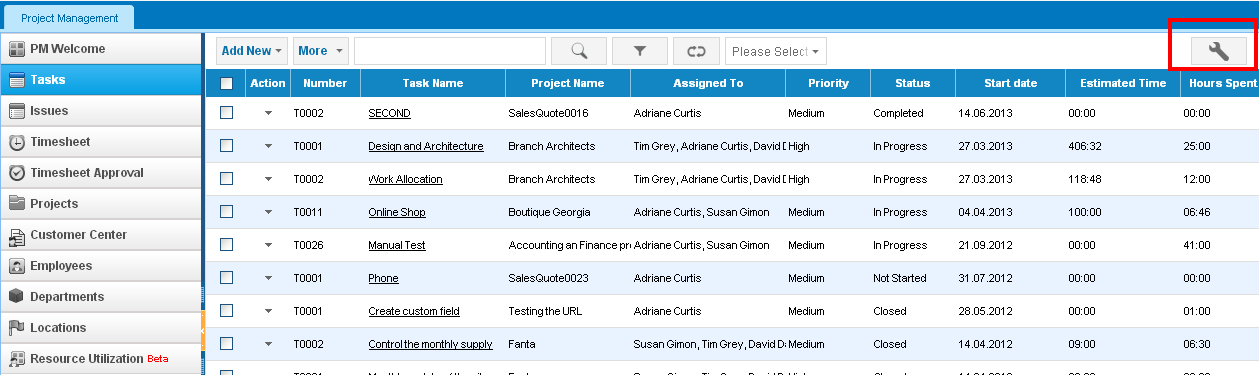Check the Online Shop row box

(x=226, y=212)
